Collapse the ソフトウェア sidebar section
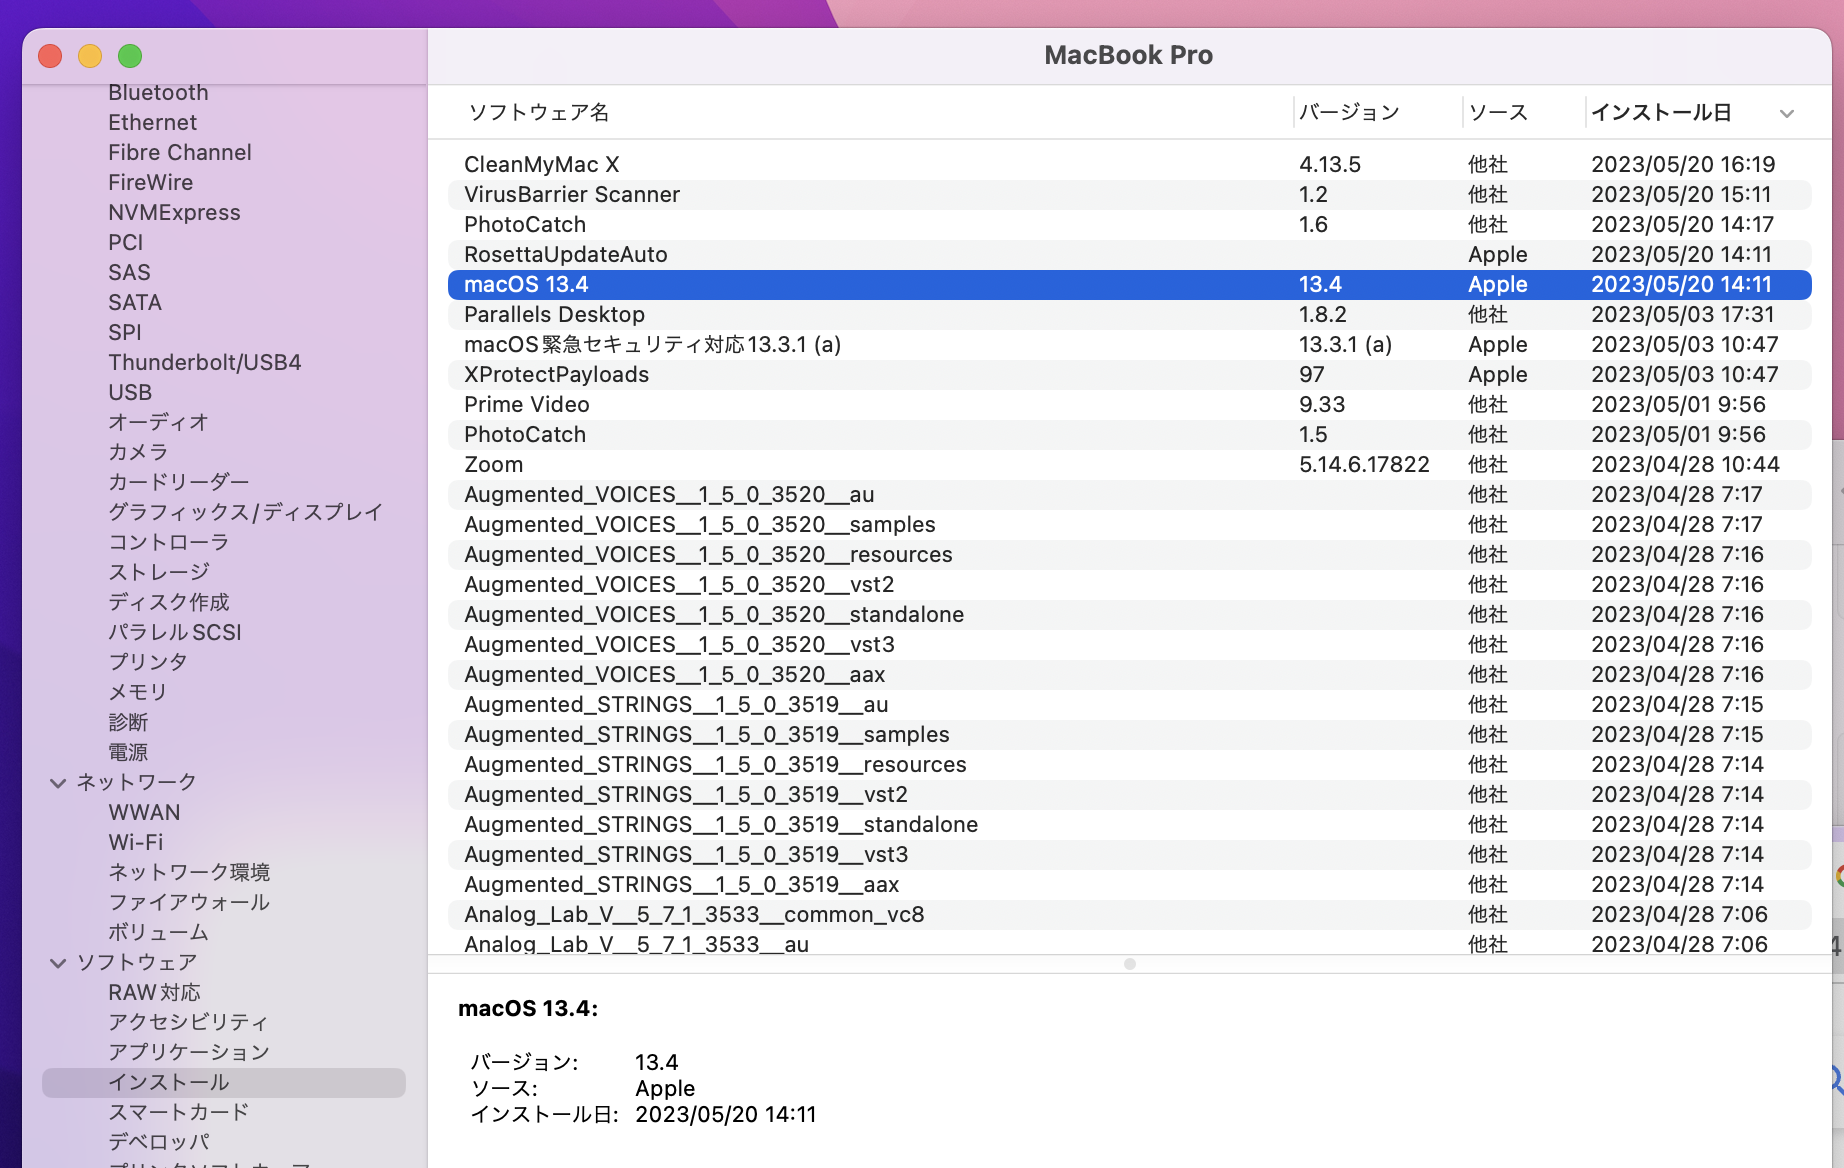The width and height of the screenshot is (1844, 1168). 58,963
